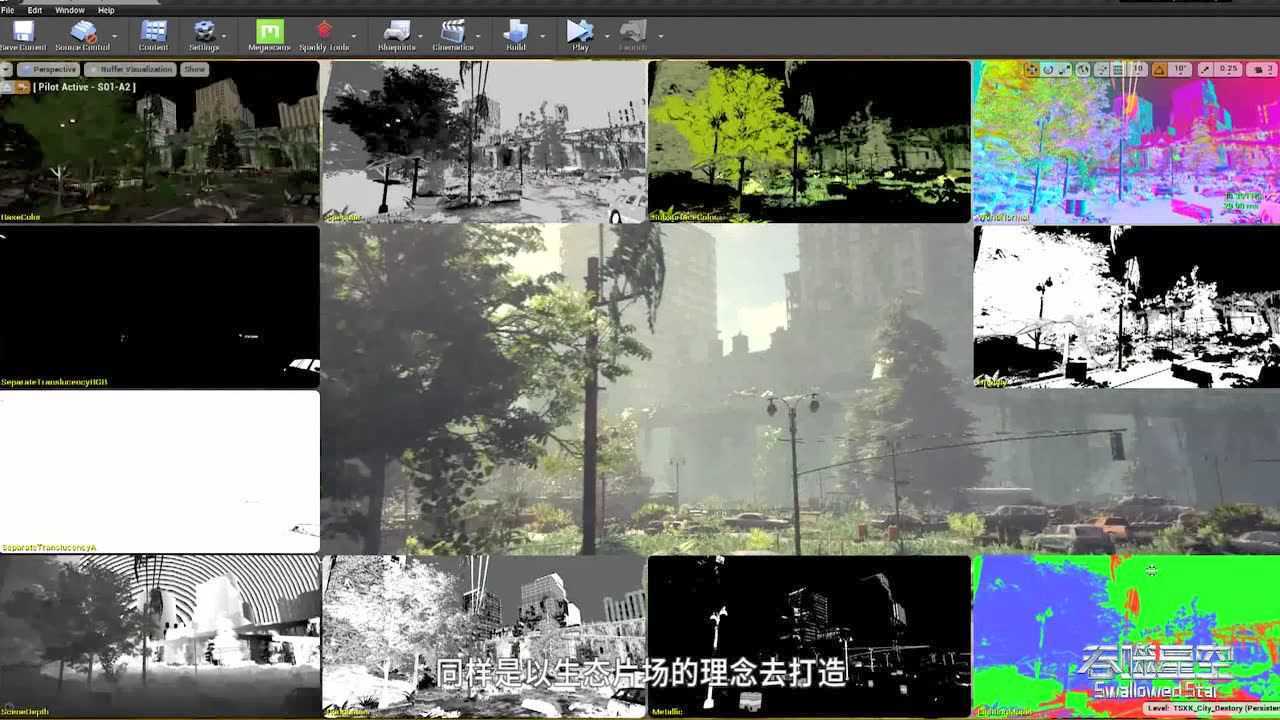Click the Perspective view mode button

(x=48, y=69)
